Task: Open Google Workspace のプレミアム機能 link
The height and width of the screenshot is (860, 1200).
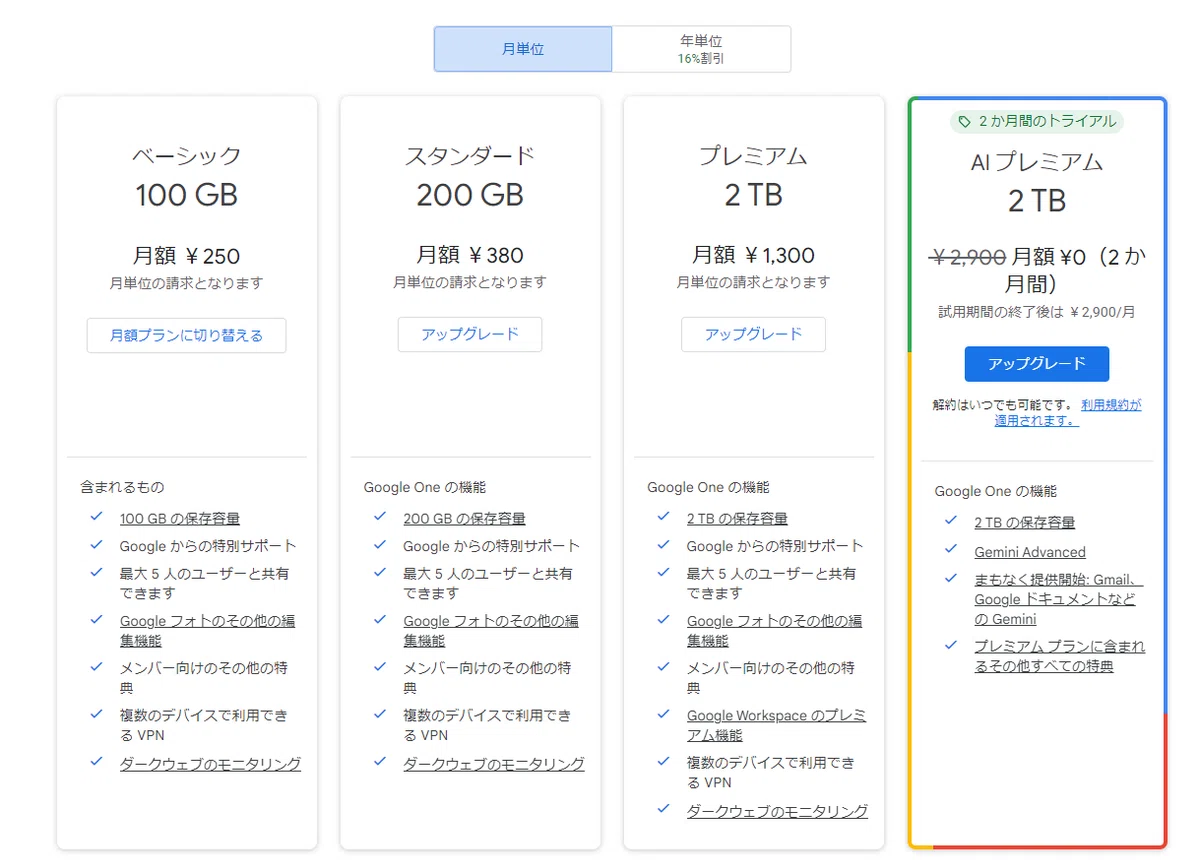Action: click(776, 725)
